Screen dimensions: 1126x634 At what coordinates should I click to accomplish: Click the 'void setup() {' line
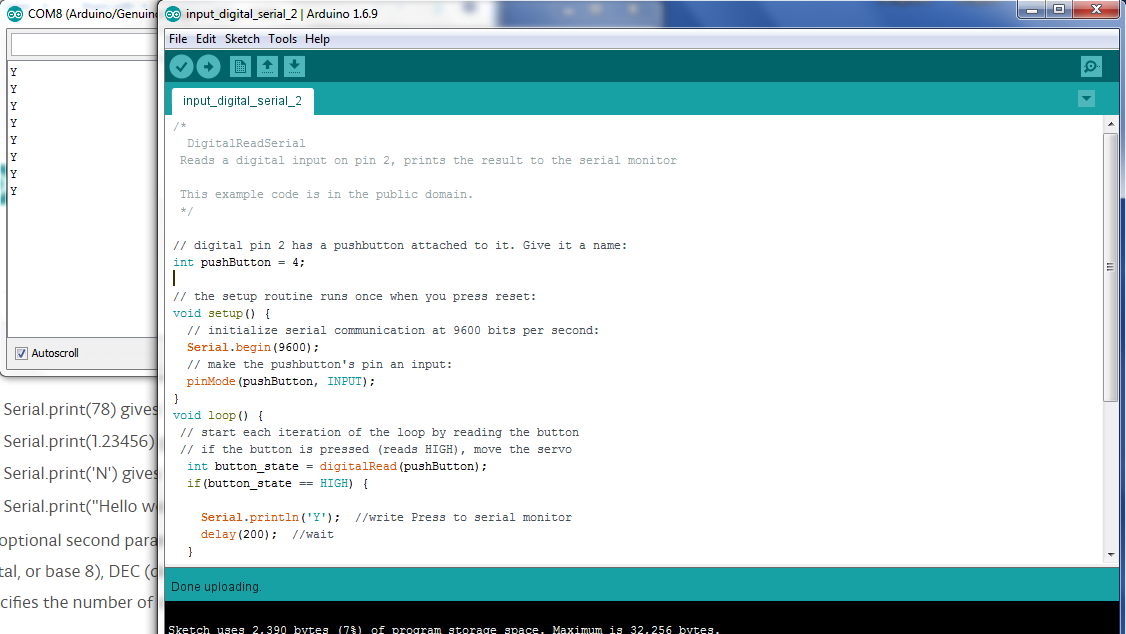coord(222,314)
